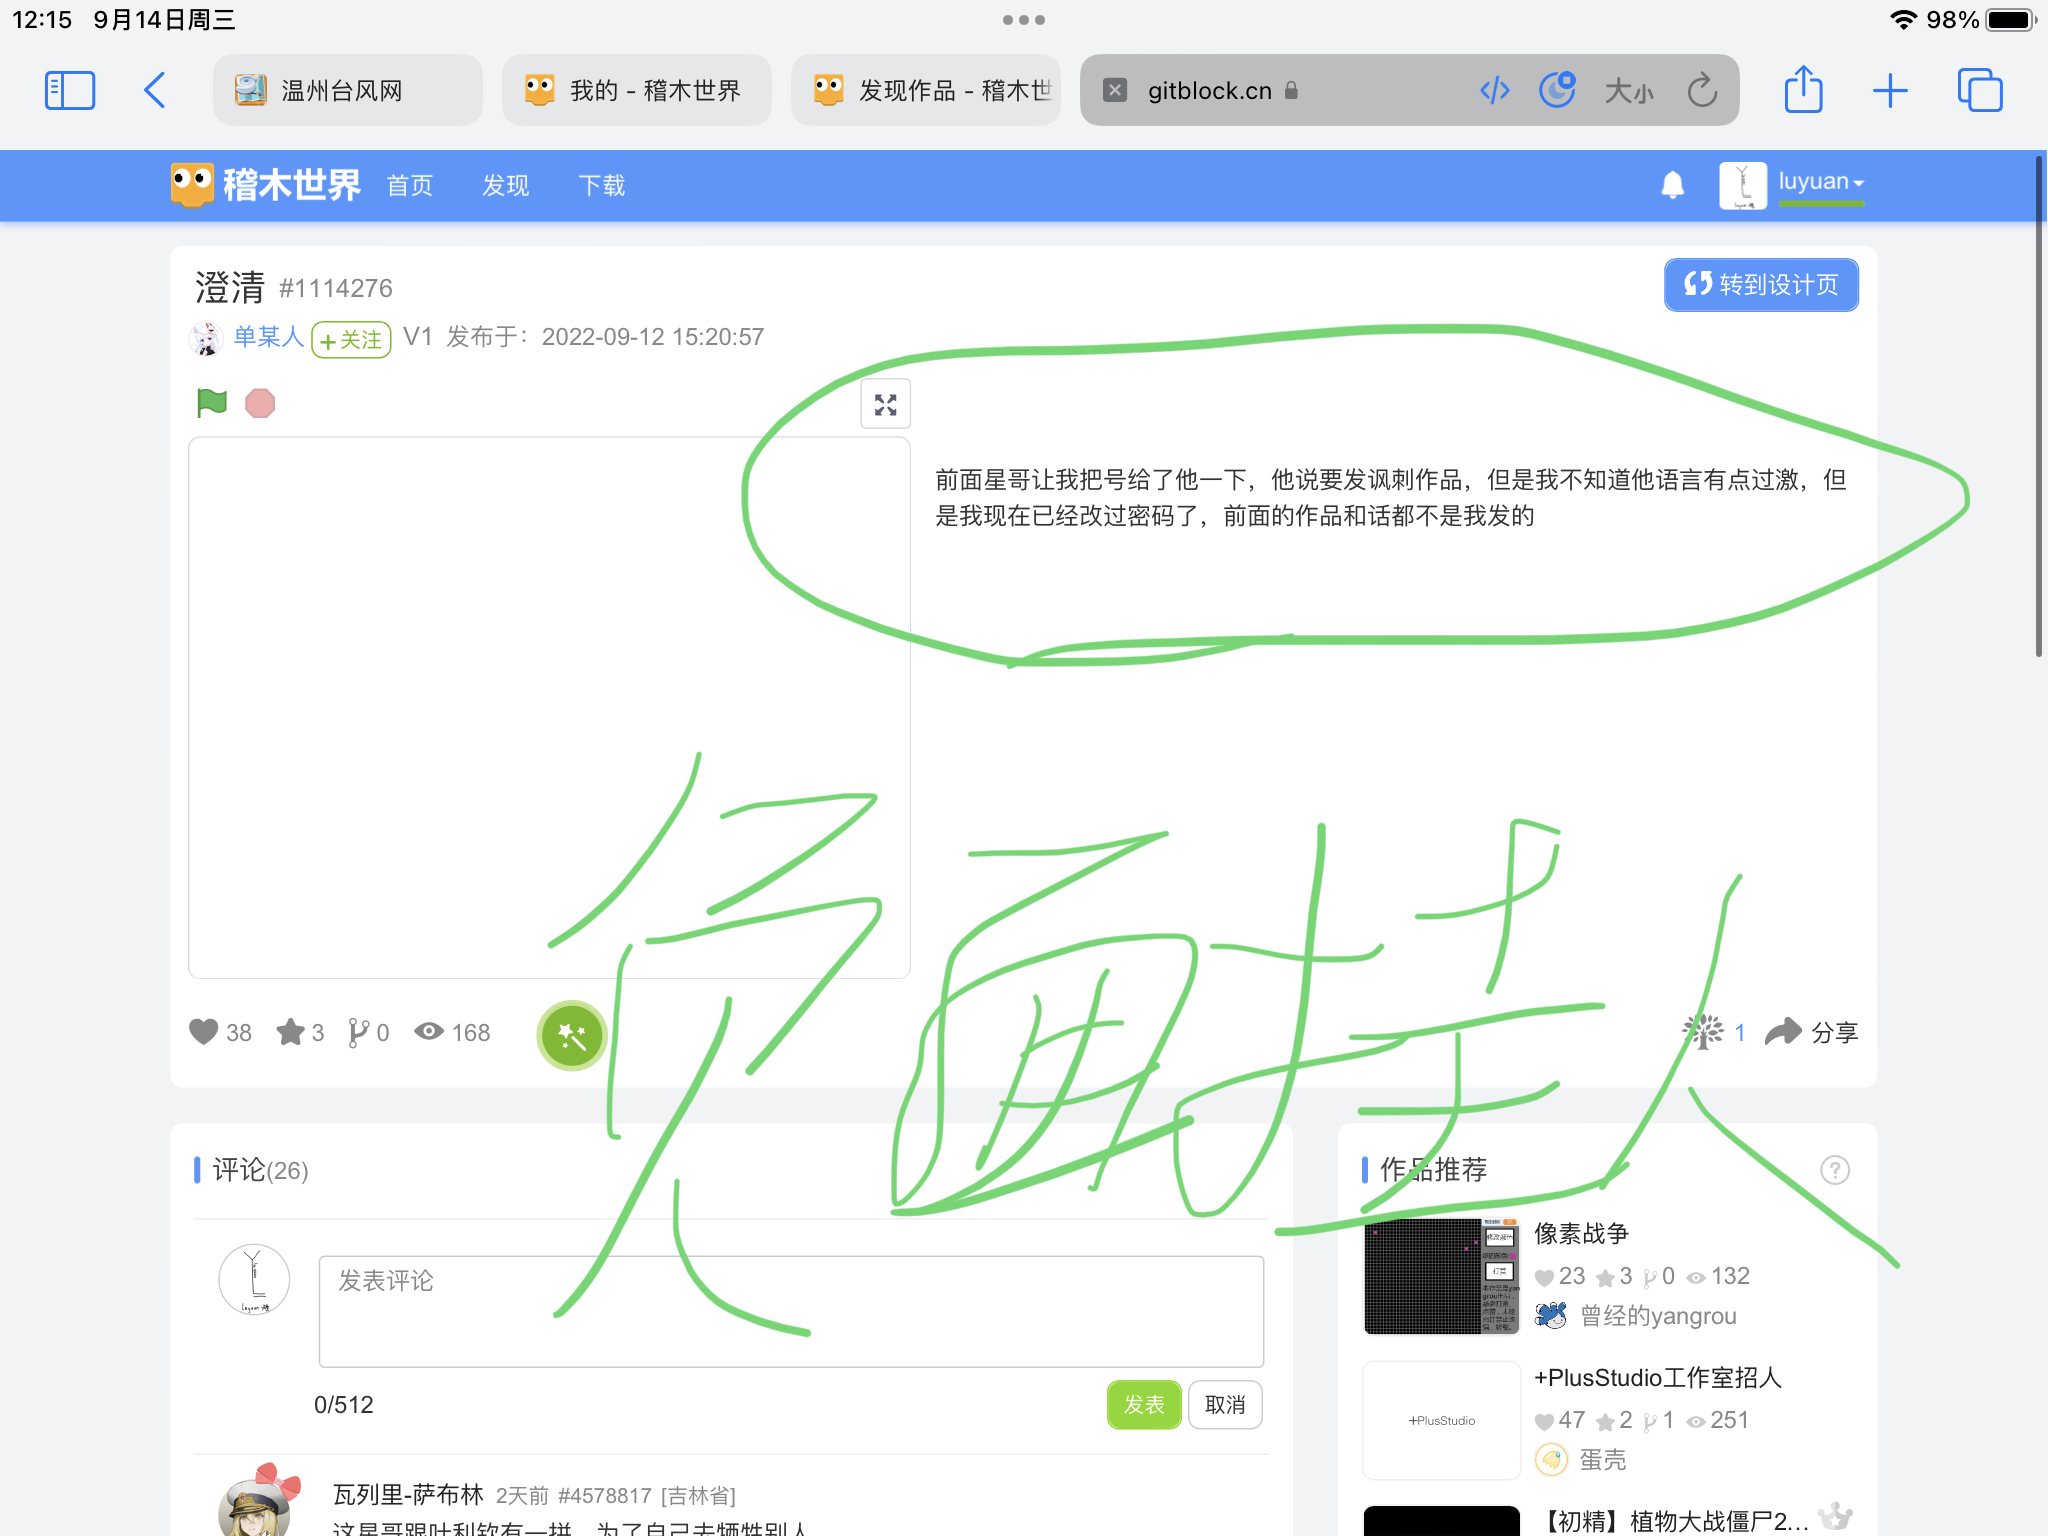Viewport: 2048px width, 1536px height.
Task: Click the 稽木世界 logo
Action: (265, 185)
